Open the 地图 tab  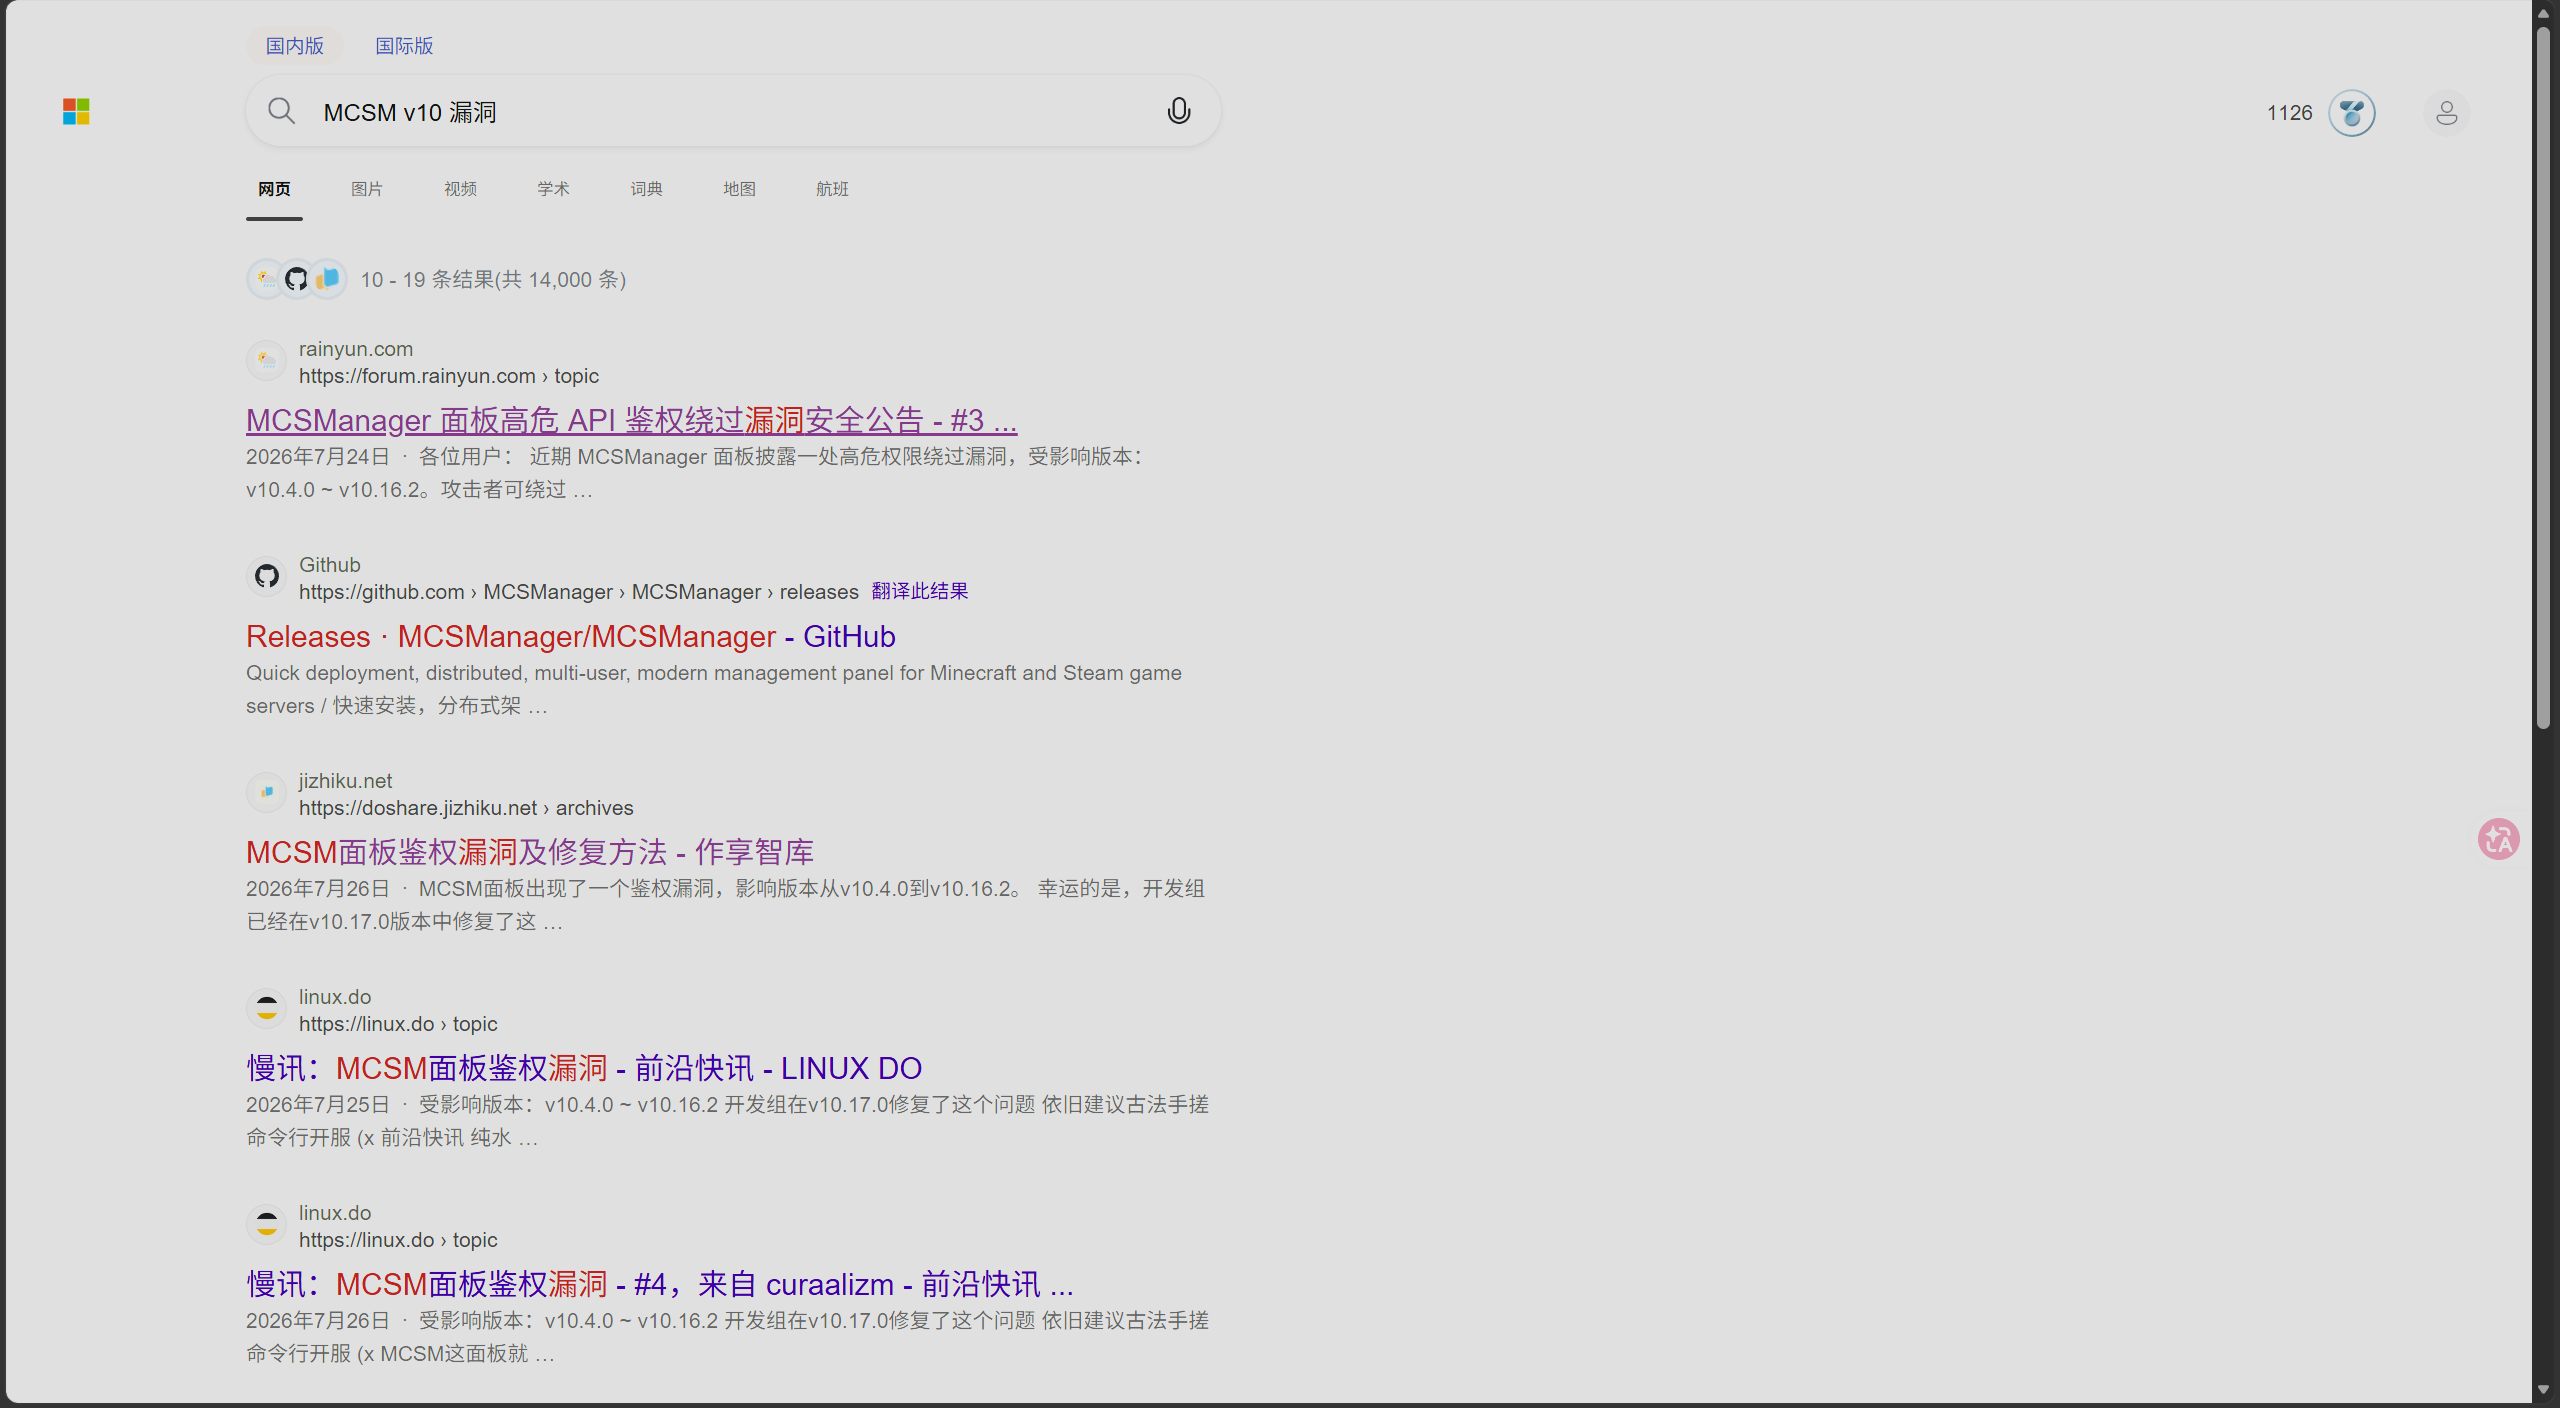pyautogui.click(x=739, y=189)
